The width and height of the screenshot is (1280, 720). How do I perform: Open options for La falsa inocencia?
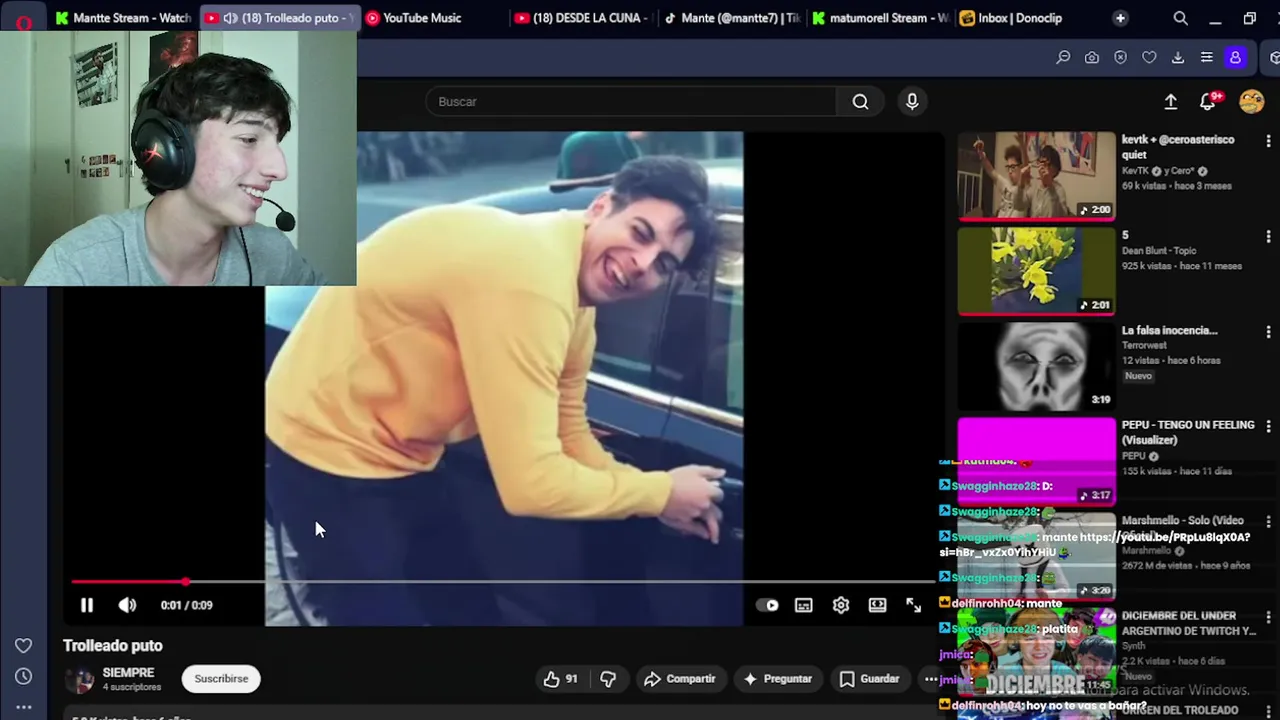(1268, 332)
